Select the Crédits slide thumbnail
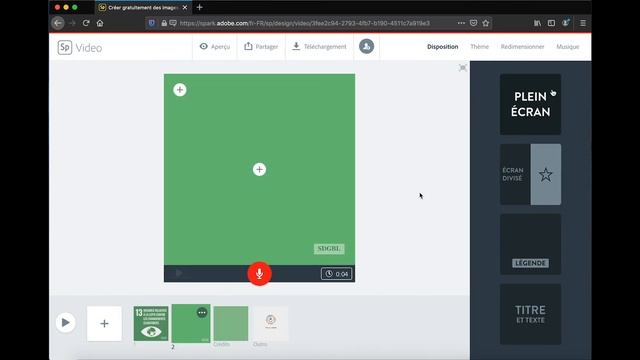This screenshot has width=640, height=360. pyautogui.click(x=231, y=323)
